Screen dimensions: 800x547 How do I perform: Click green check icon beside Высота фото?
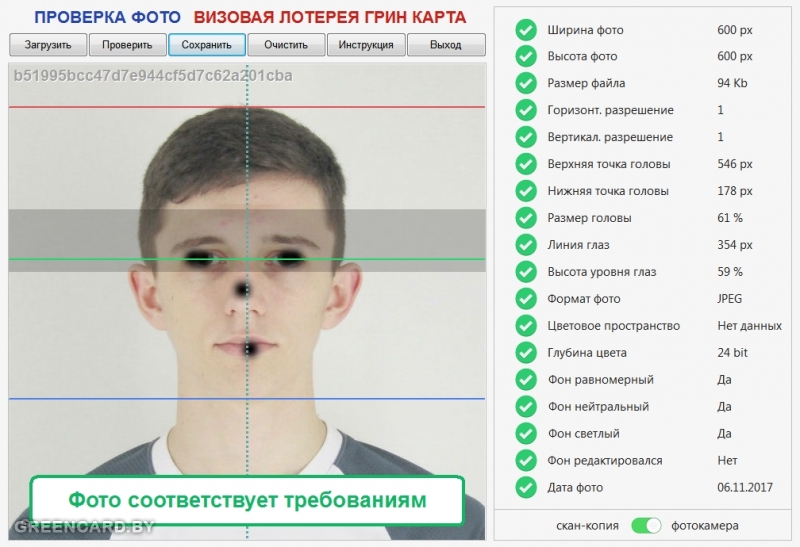(x=526, y=56)
